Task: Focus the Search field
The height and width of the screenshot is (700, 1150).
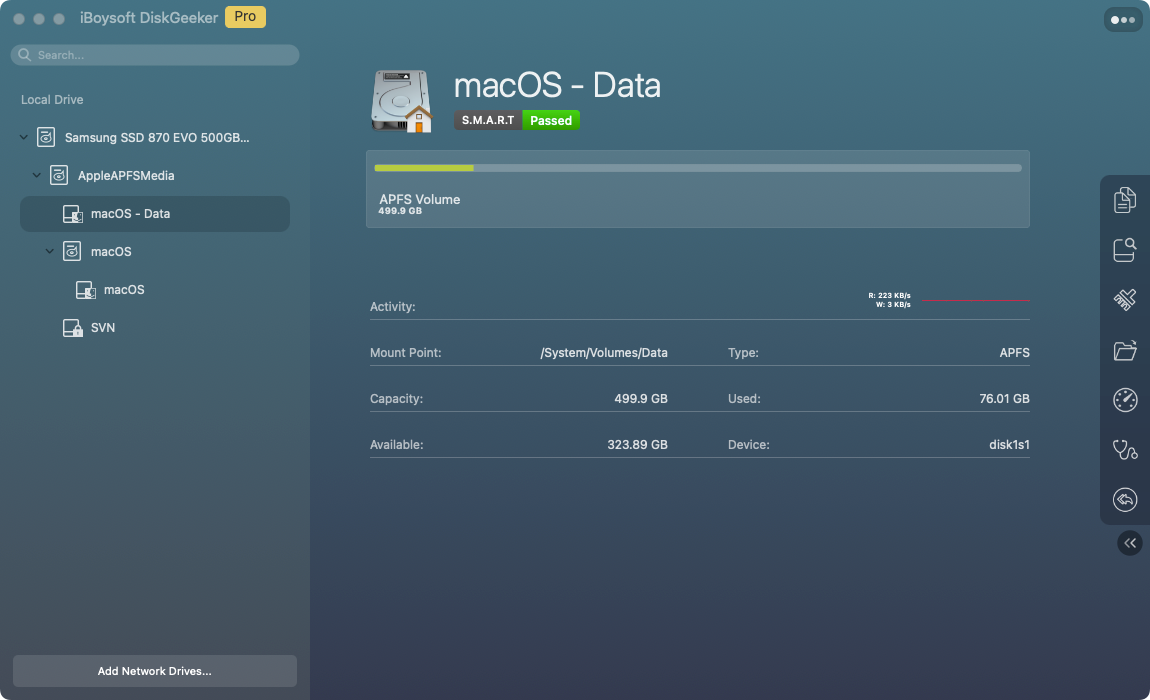Action: point(155,55)
